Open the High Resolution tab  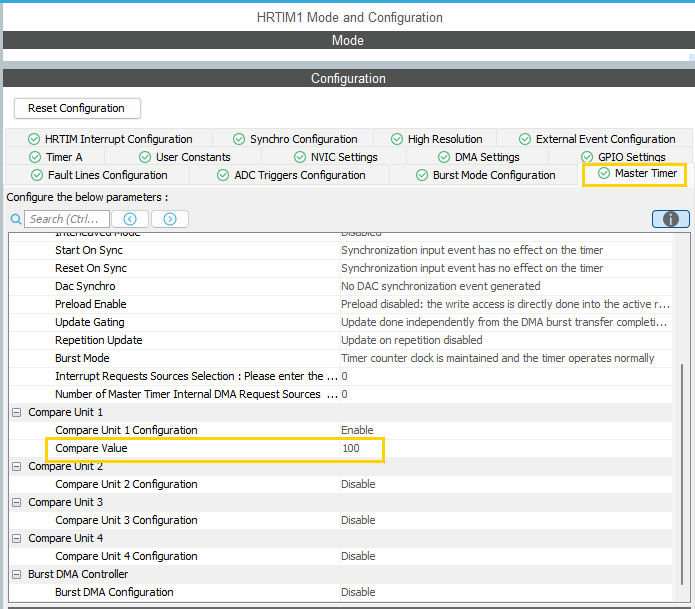(436, 139)
